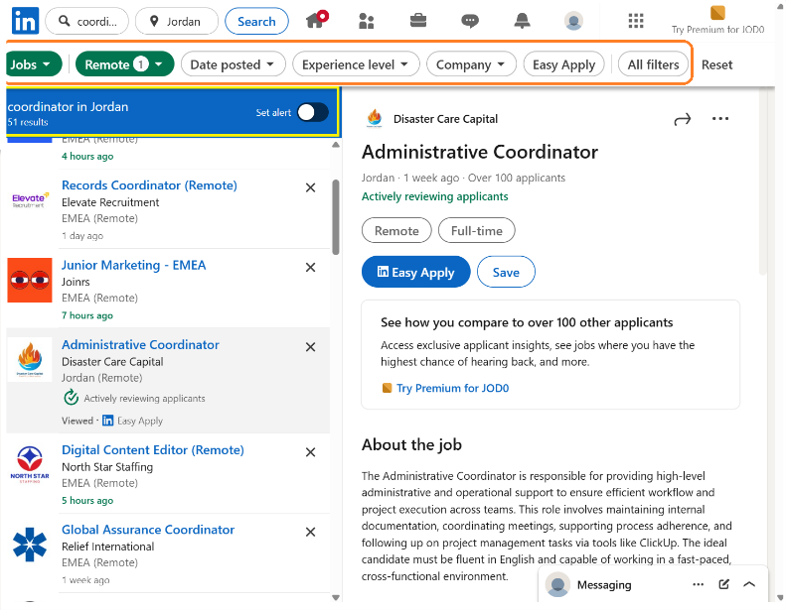The height and width of the screenshot is (610, 786).
Task: Click job list scrollbar down arrow
Action: click(x=336, y=597)
